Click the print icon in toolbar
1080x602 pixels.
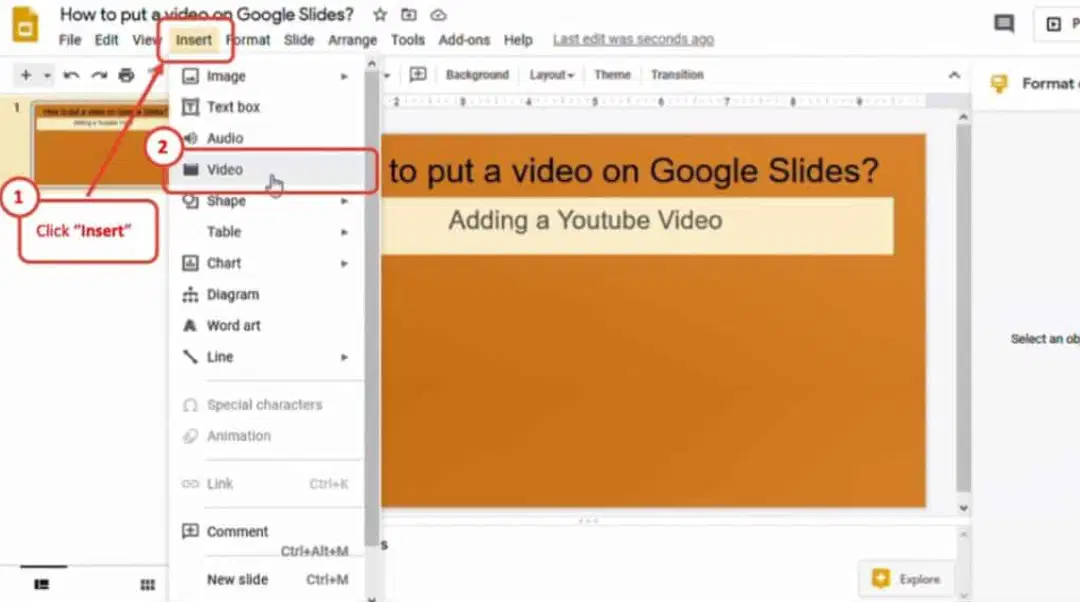click(x=126, y=75)
